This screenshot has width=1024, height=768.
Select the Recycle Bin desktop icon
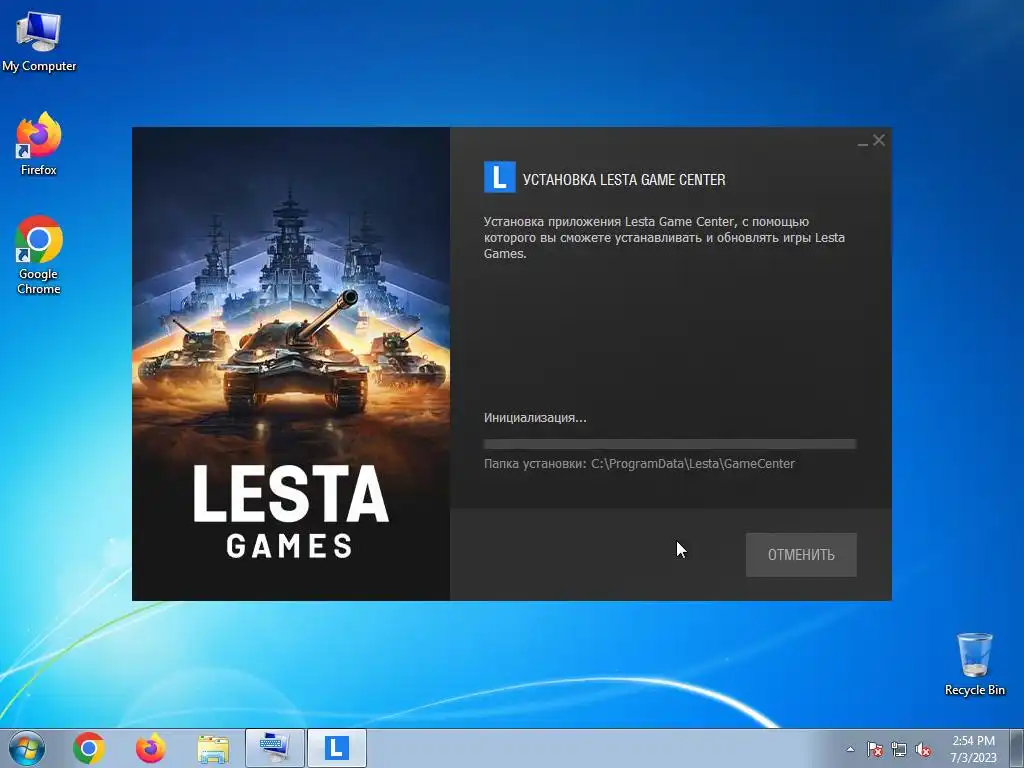(x=974, y=664)
